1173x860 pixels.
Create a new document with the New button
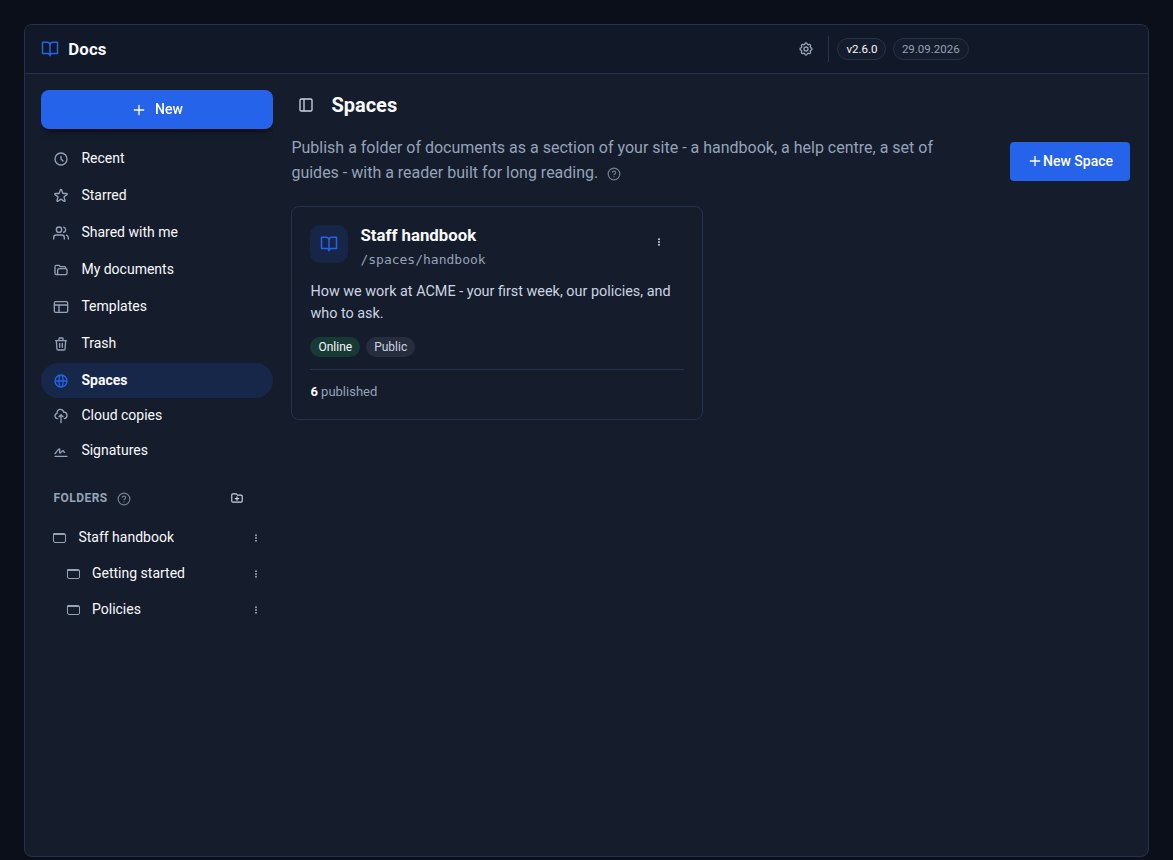click(x=157, y=109)
